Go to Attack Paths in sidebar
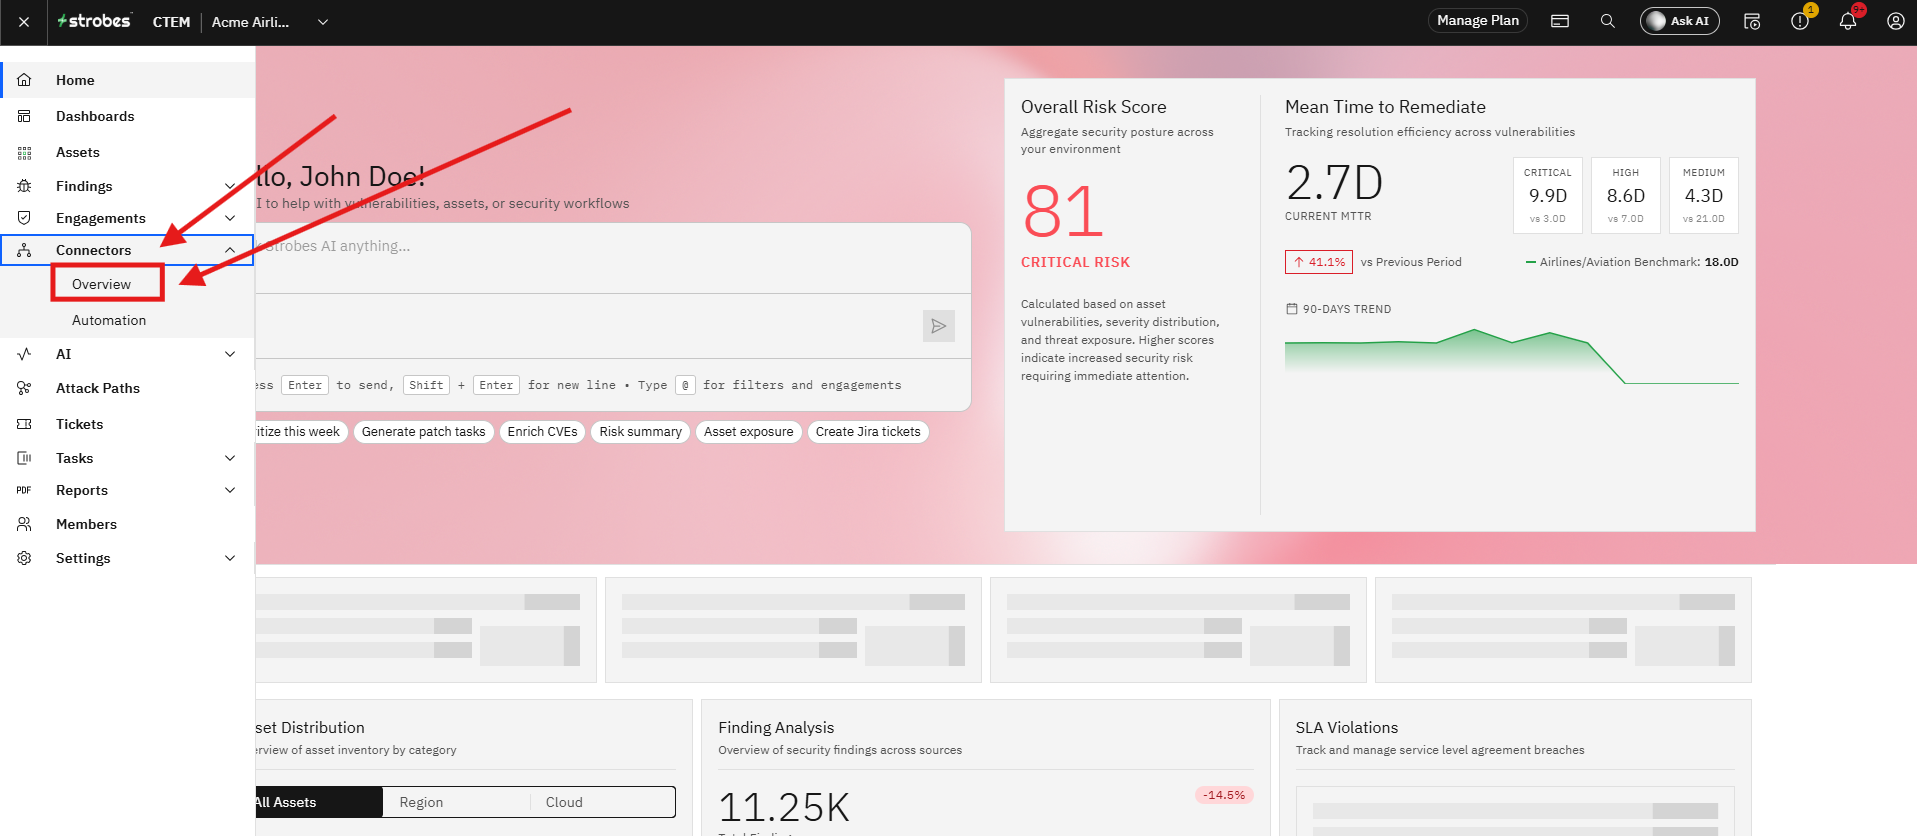 [98, 388]
